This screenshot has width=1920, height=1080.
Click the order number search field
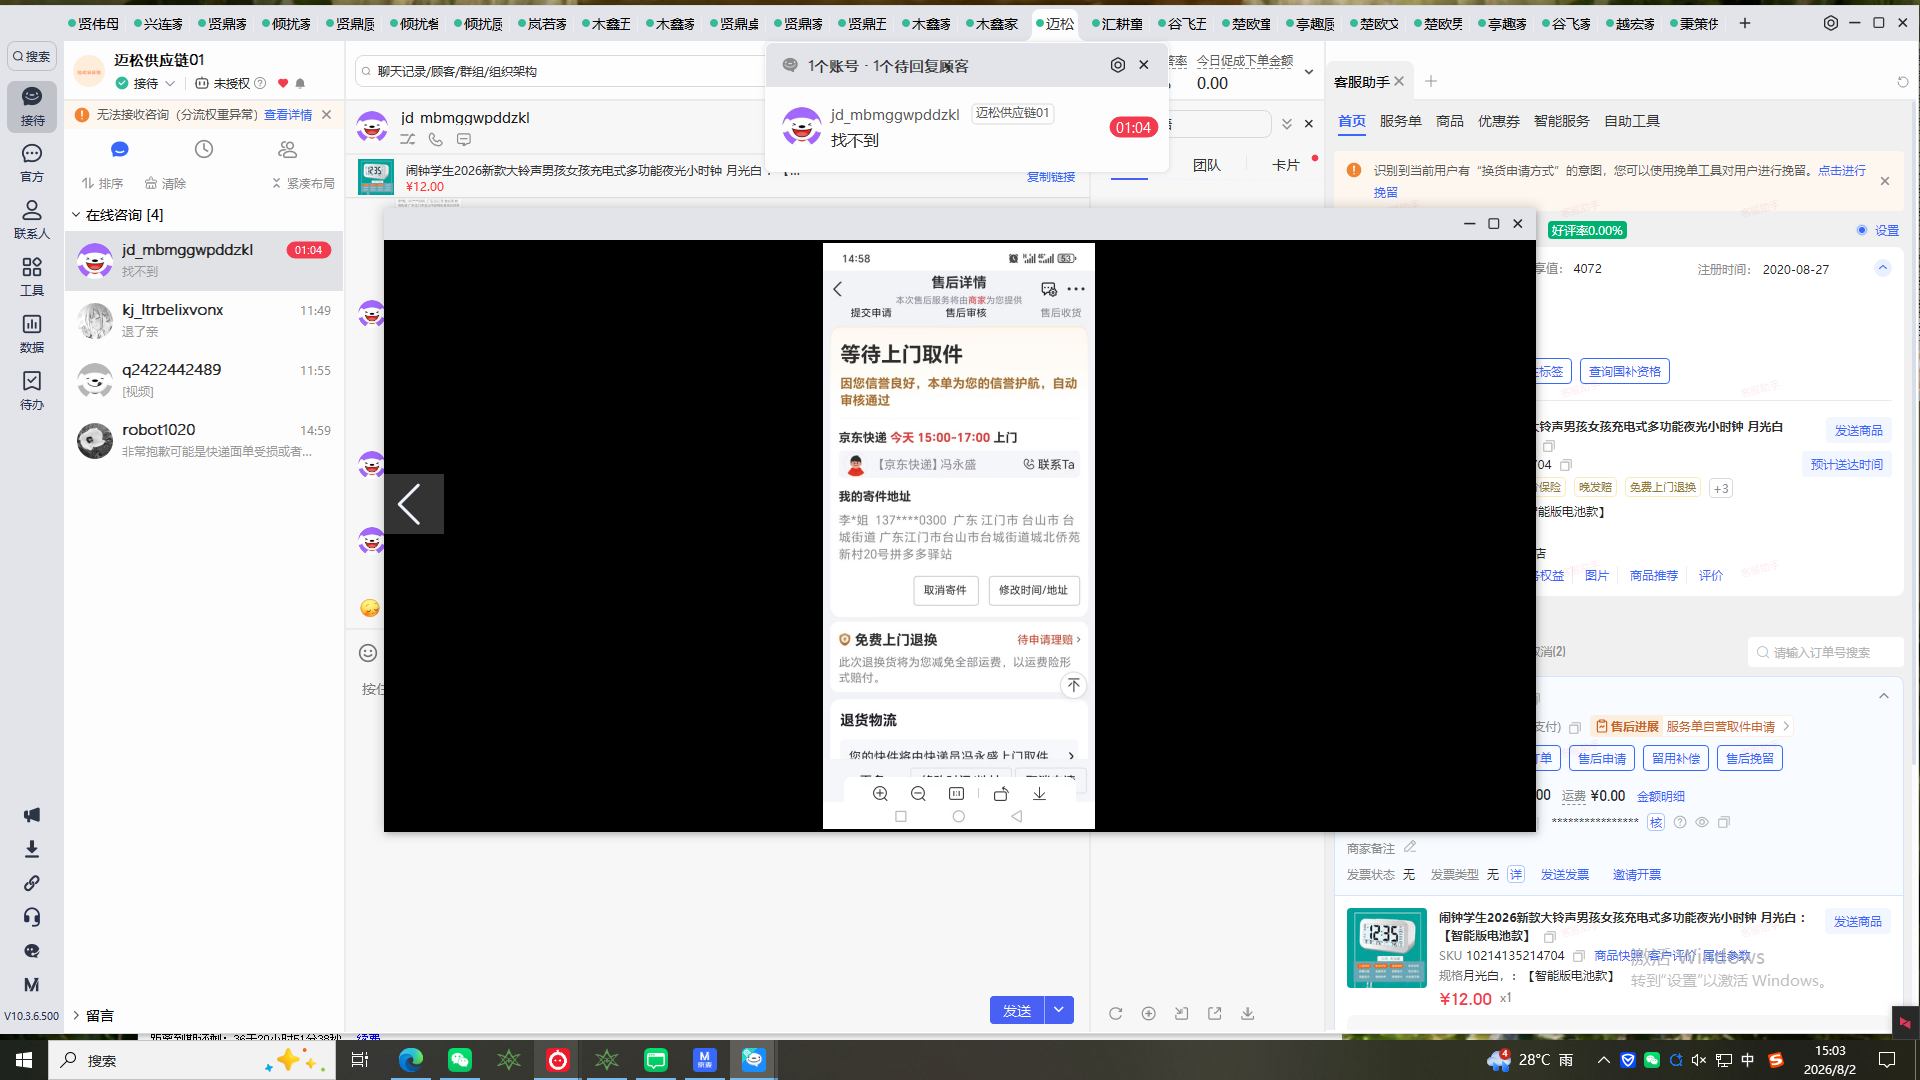tap(1826, 653)
